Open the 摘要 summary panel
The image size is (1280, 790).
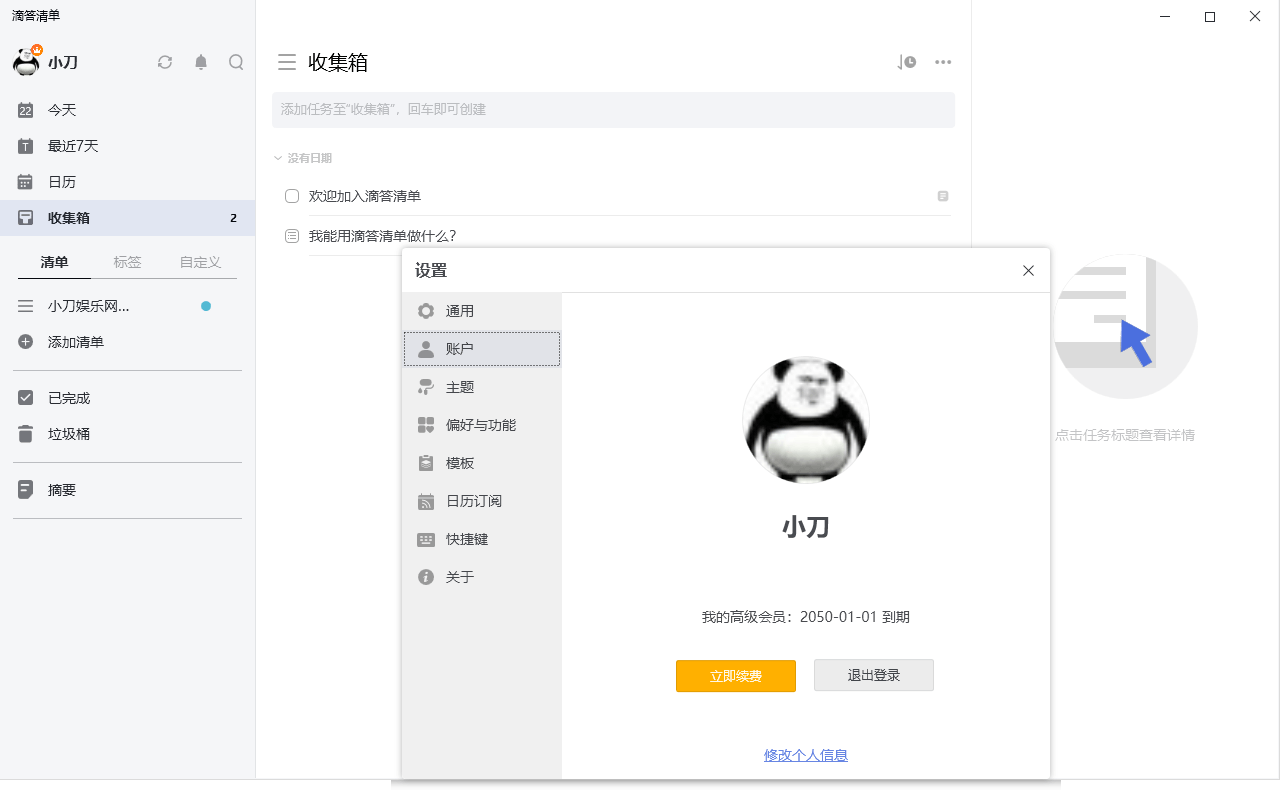[x=60, y=490]
